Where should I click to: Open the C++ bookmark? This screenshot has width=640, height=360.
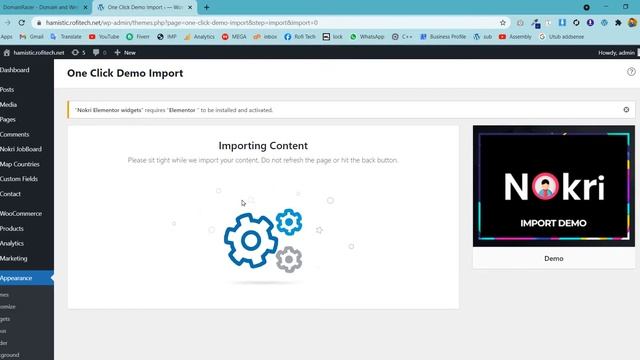click(402, 37)
